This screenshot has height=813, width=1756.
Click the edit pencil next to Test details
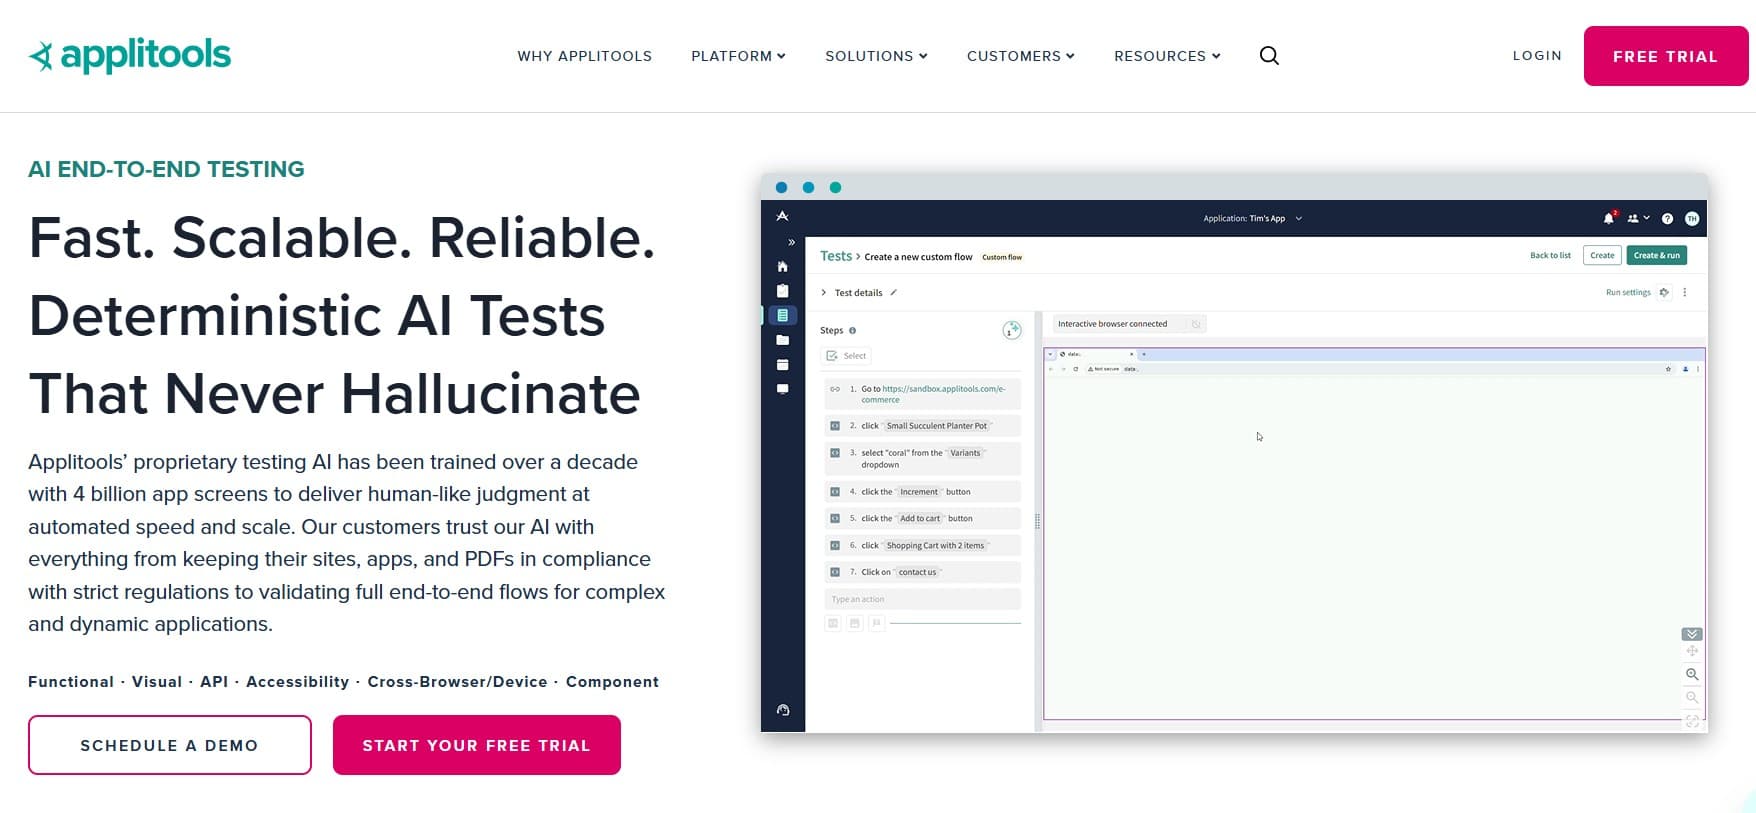[894, 293]
